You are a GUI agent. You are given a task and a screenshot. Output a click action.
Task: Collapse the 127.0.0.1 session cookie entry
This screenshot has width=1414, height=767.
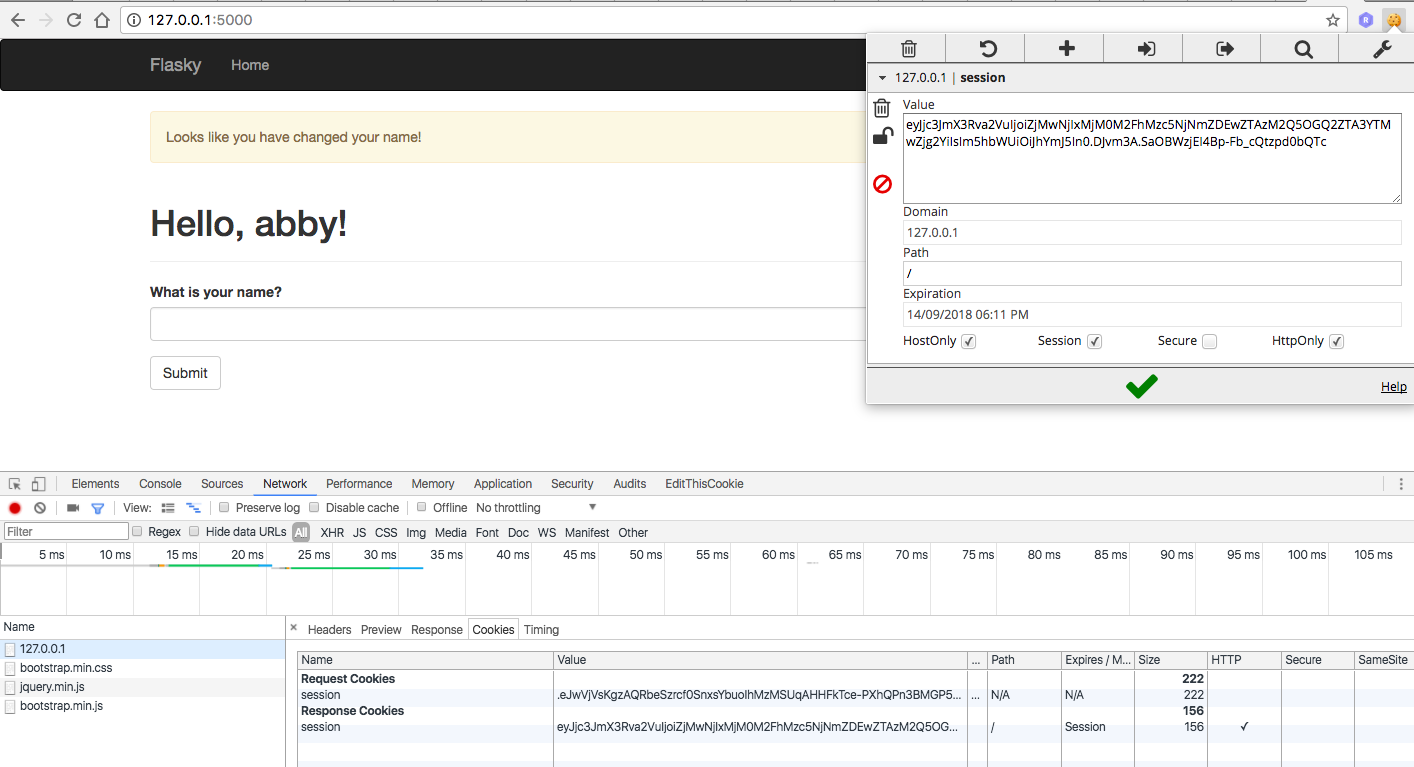click(882, 78)
